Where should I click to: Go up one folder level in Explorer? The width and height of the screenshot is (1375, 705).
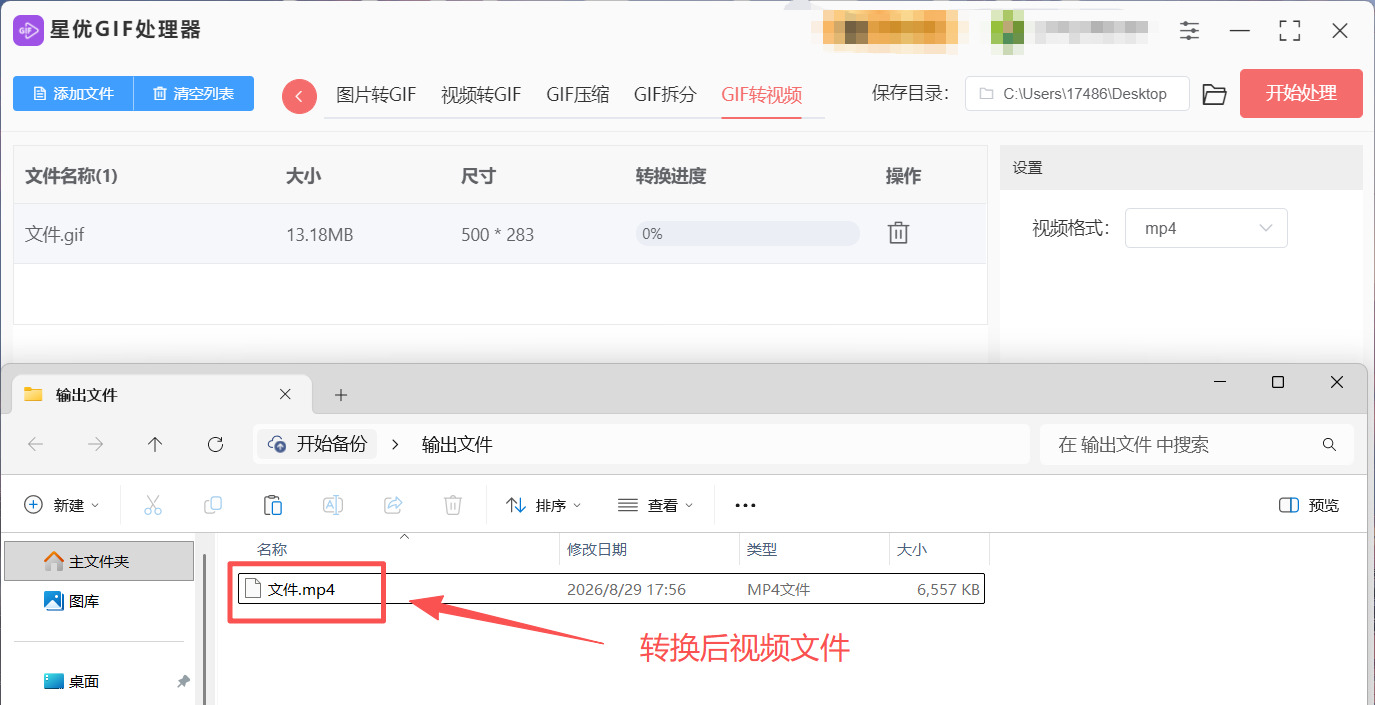pyautogui.click(x=155, y=444)
